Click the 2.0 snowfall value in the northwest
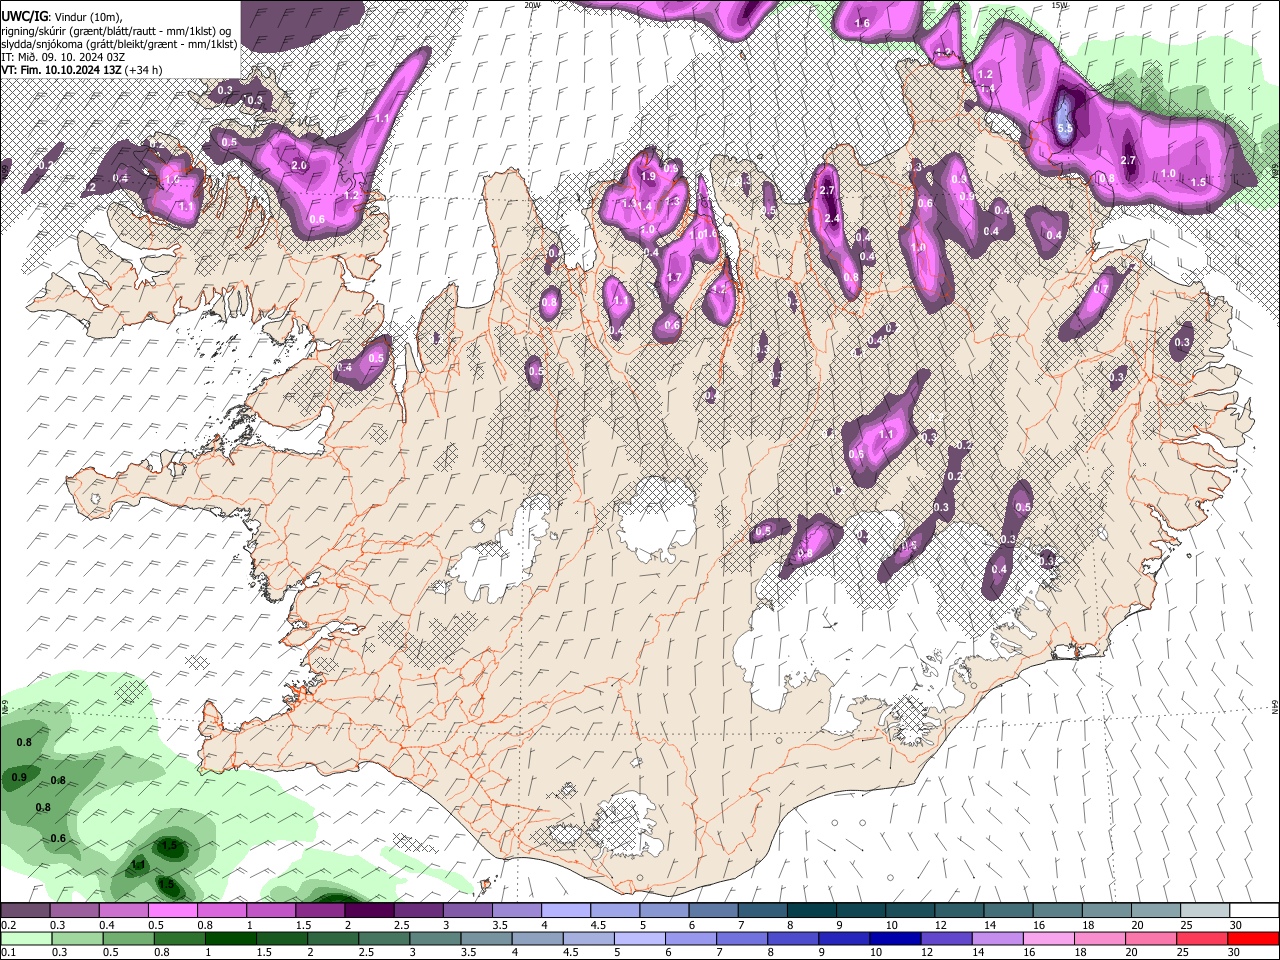 click(x=298, y=165)
